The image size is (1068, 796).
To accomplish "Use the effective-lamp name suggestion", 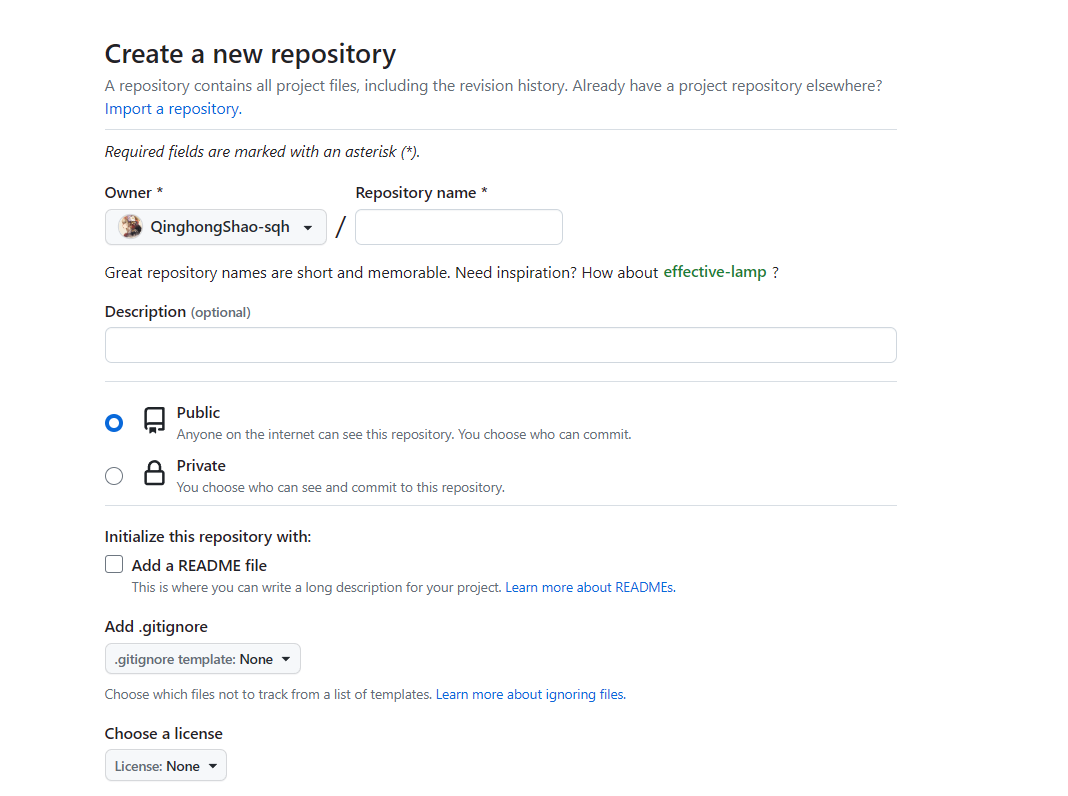I will click(x=715, y=272).
